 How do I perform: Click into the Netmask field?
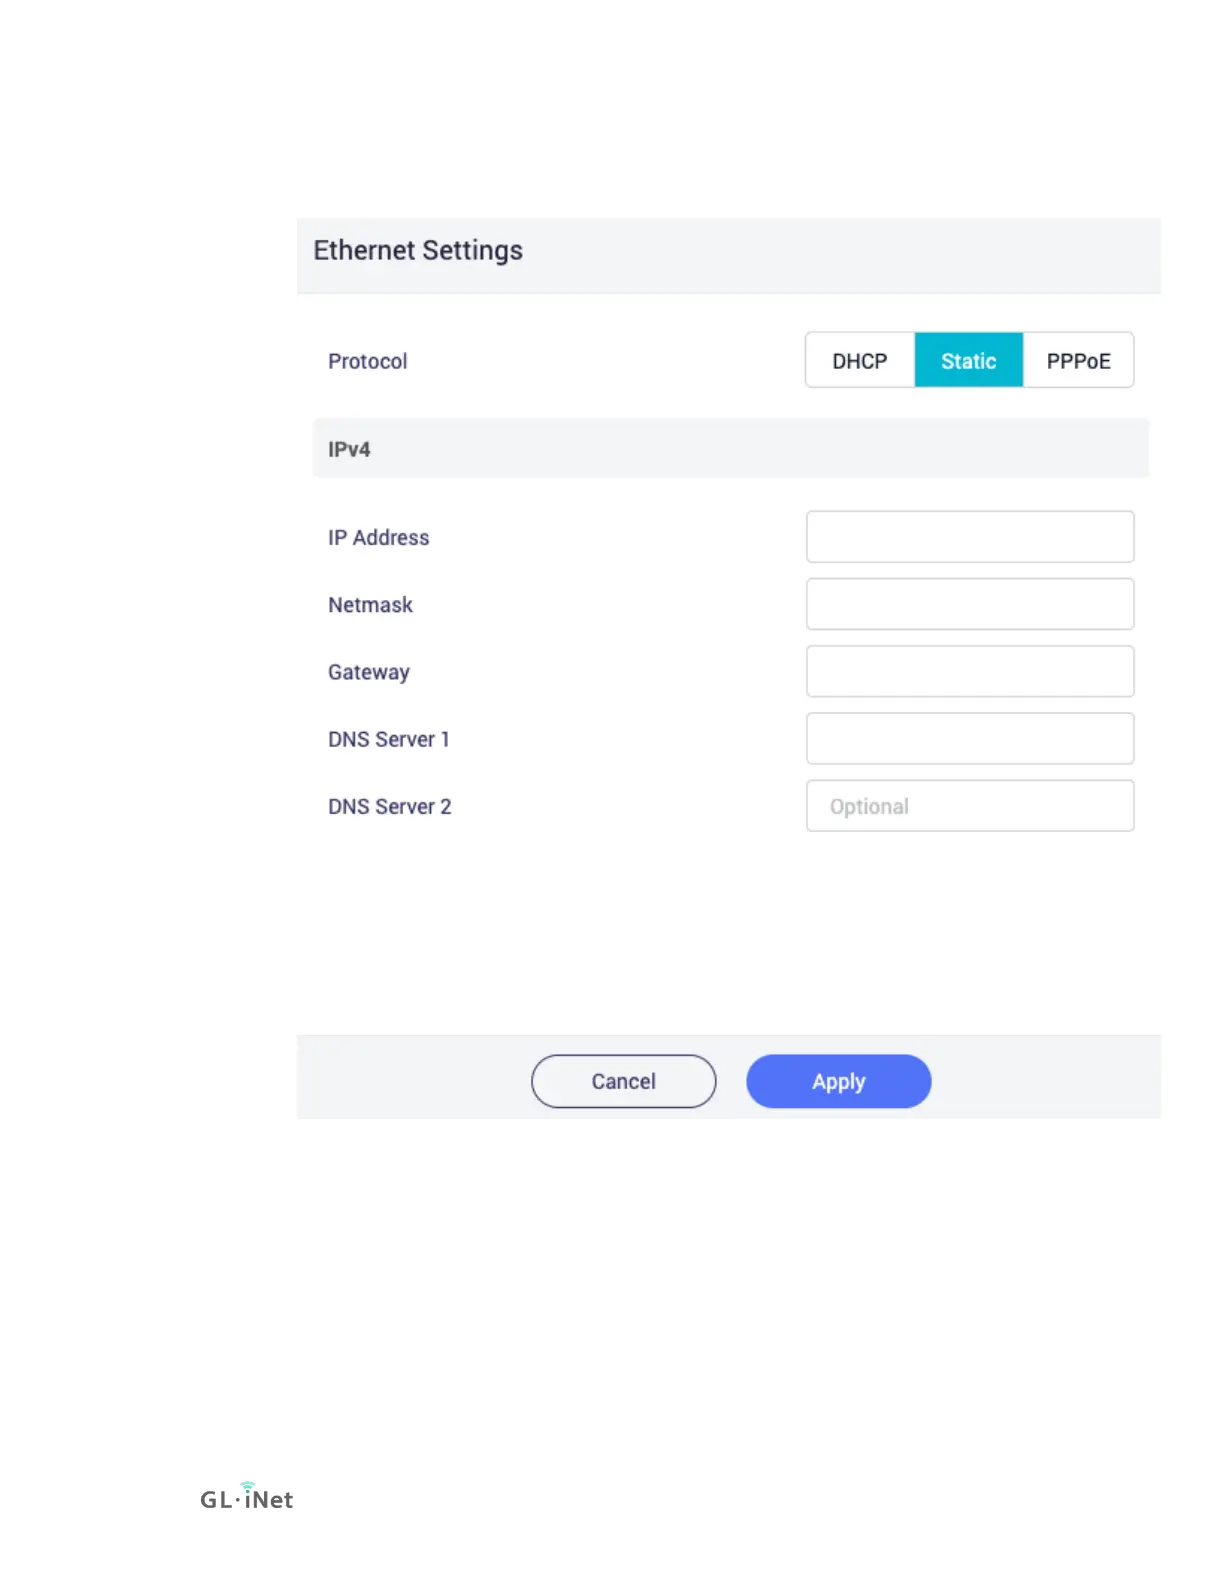970,604
